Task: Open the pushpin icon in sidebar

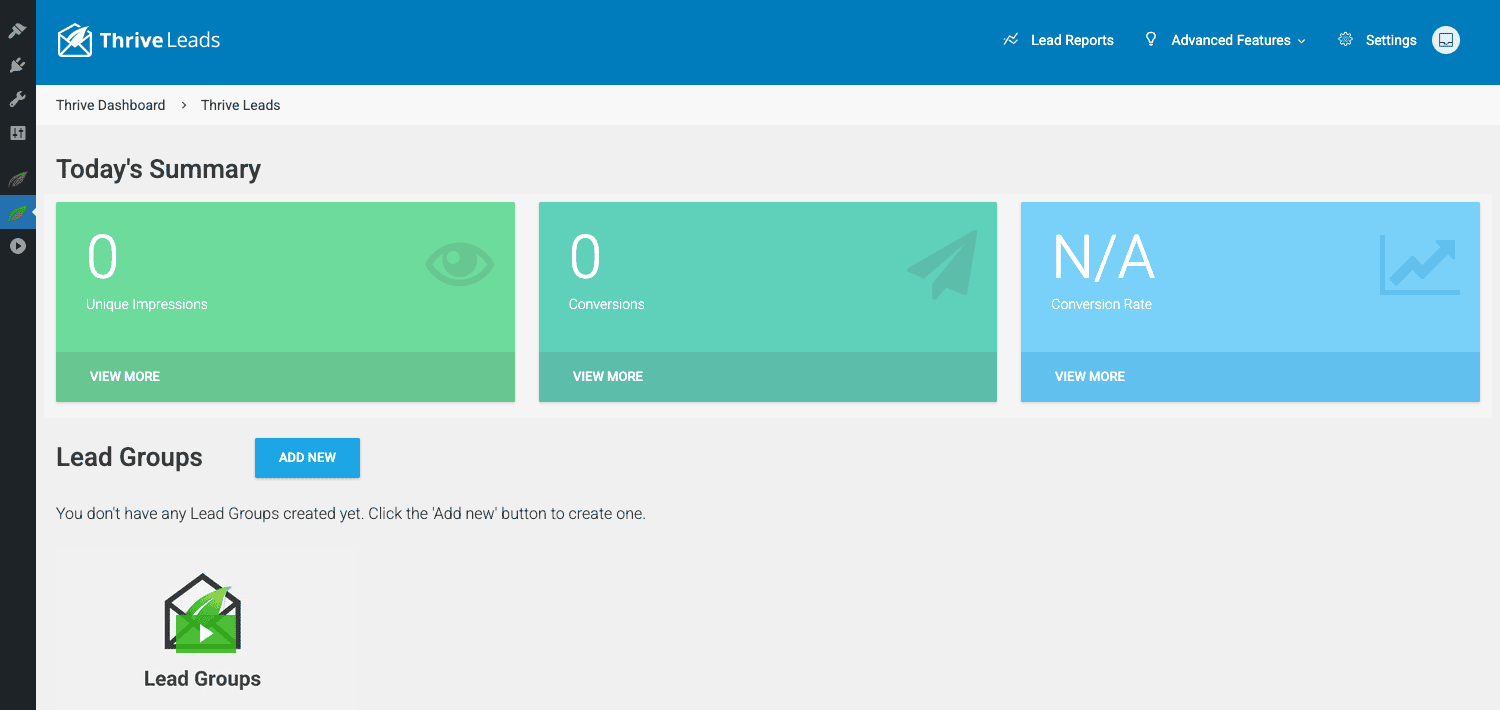Action: pyautogui.click(x=17, y=31)
